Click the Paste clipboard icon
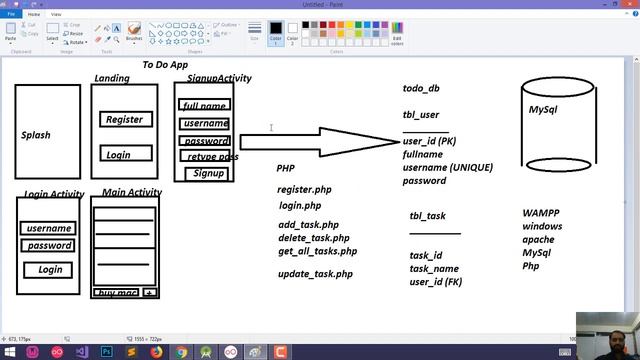640x360 pixels. pyautogui.click(x=11, y=28)
